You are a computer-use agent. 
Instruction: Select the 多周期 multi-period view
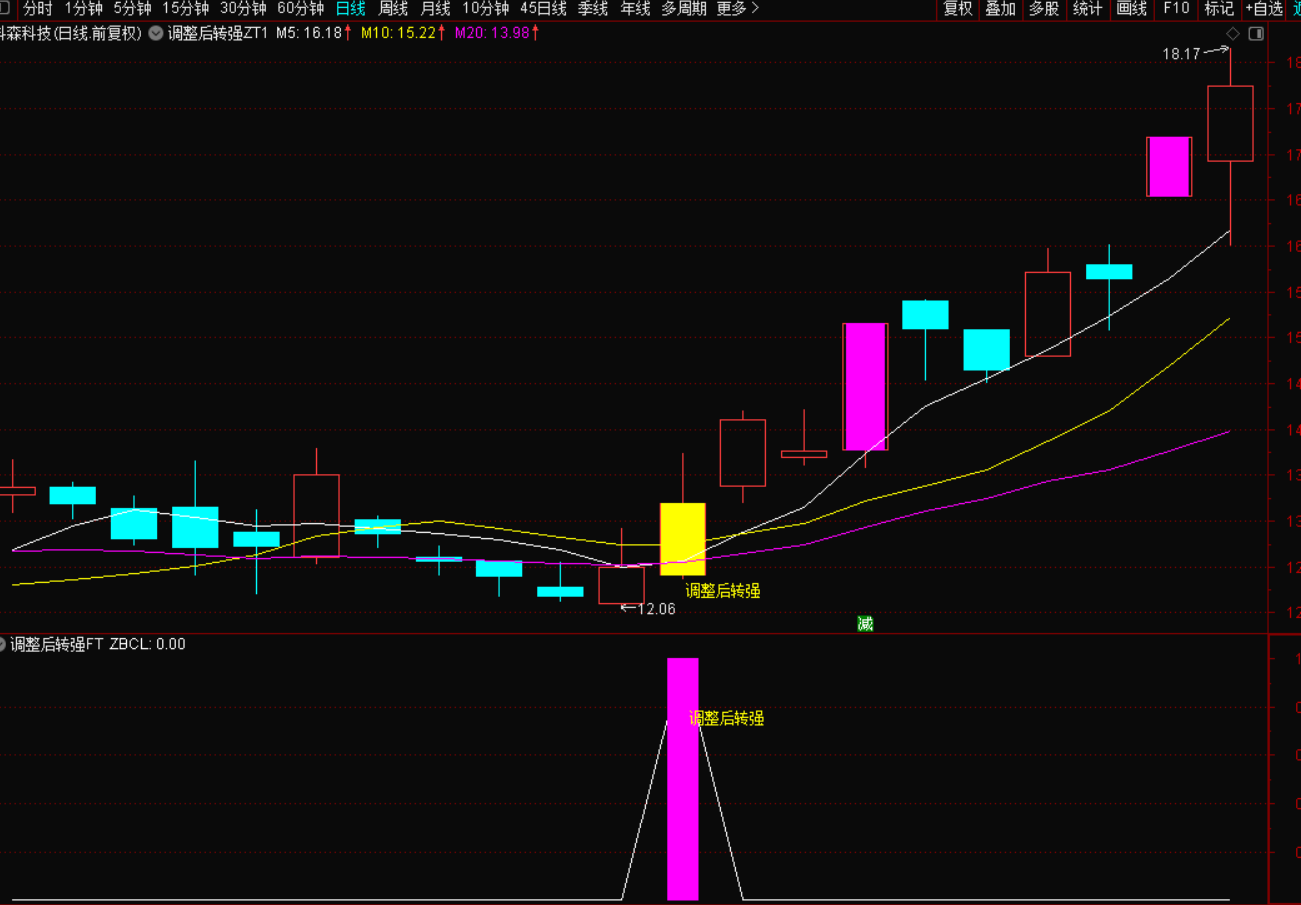684,9
